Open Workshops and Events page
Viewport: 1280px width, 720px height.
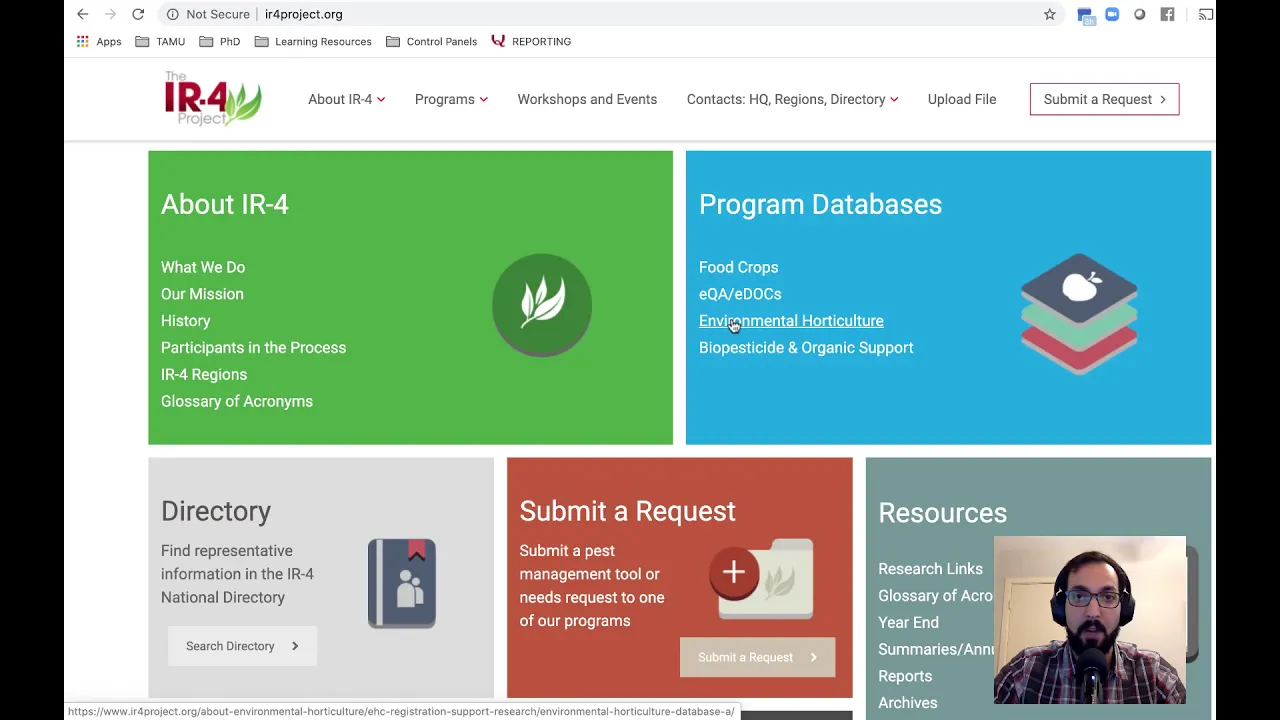click(x=587, y=99)
